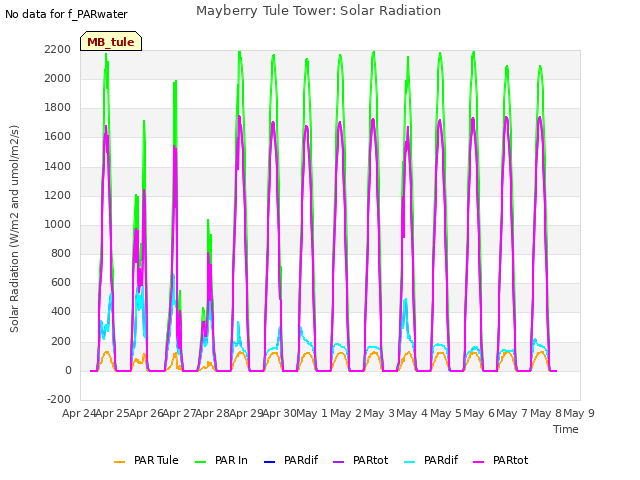Click the MB_tule annotation label
This screenshot has height=480, width=640.
tap(111, 42)
